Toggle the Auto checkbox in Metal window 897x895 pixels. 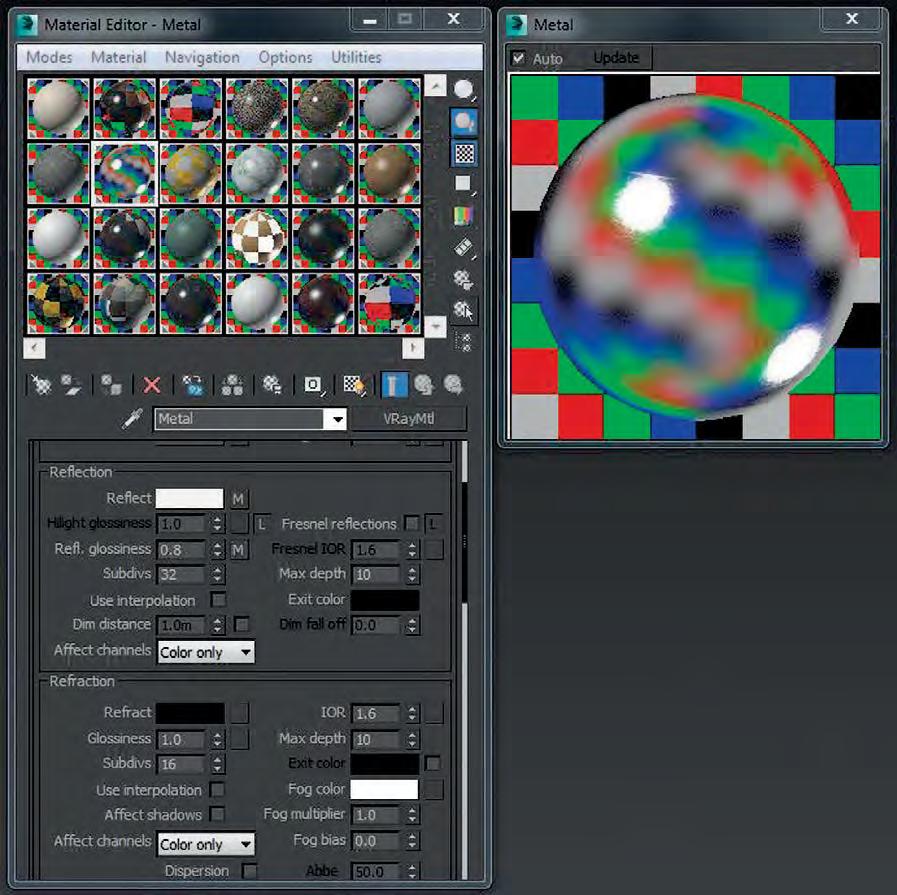tap(518, 58)
